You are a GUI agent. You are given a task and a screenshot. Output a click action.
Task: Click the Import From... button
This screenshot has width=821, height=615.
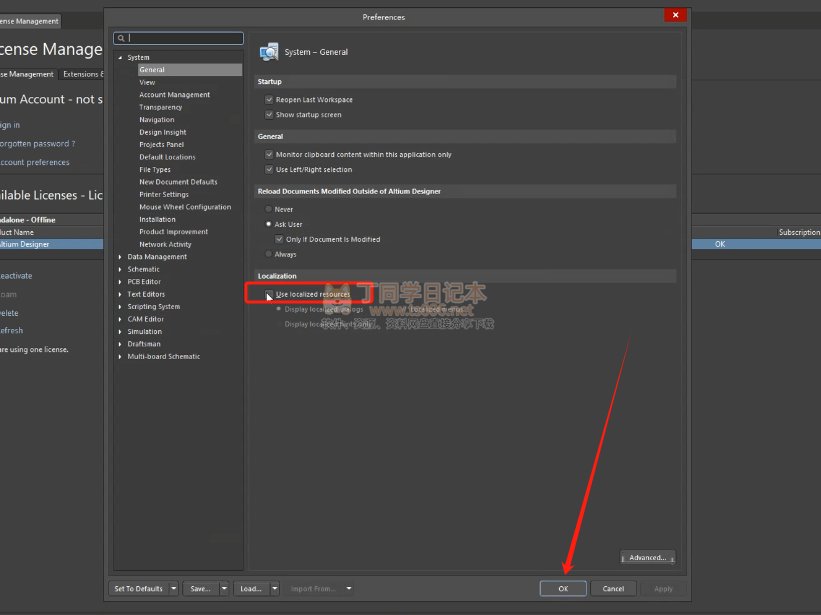tap(314, 589)
